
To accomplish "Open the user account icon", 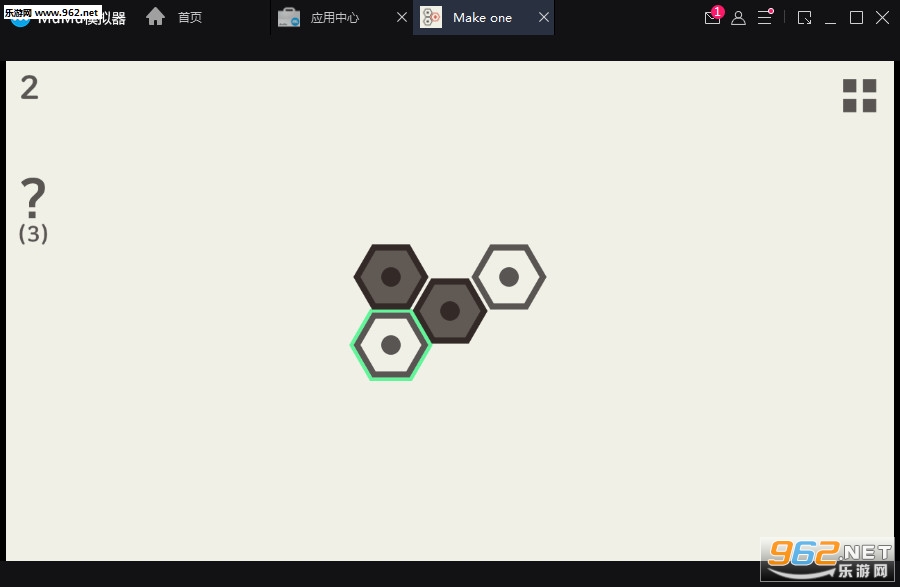I will [x=739, y=18].
